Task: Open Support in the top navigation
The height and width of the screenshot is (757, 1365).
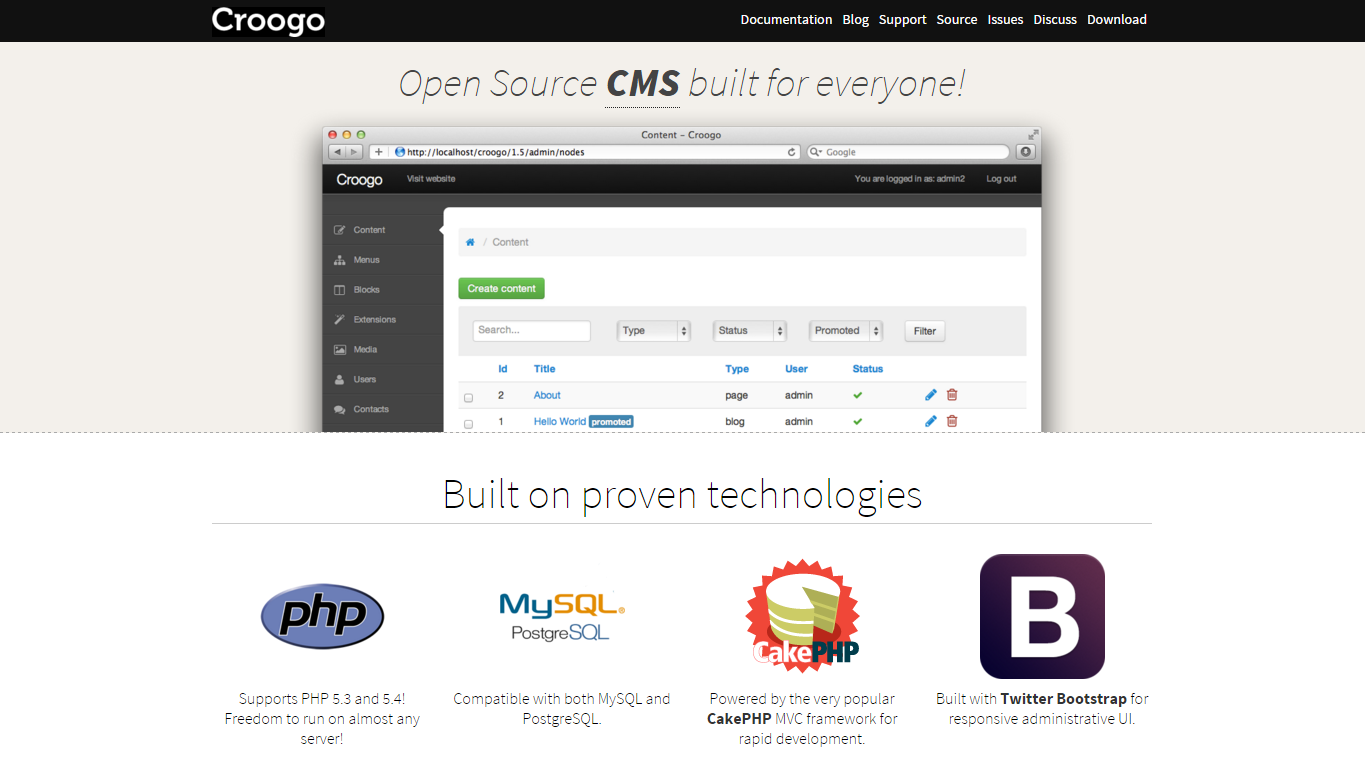Action: pyautogui.click(x=903, y=20)
